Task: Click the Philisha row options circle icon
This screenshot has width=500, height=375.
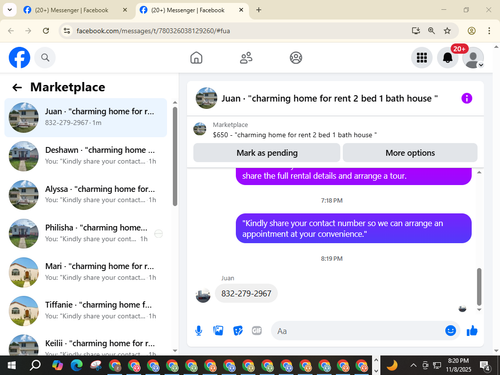Action: point(158,234)
